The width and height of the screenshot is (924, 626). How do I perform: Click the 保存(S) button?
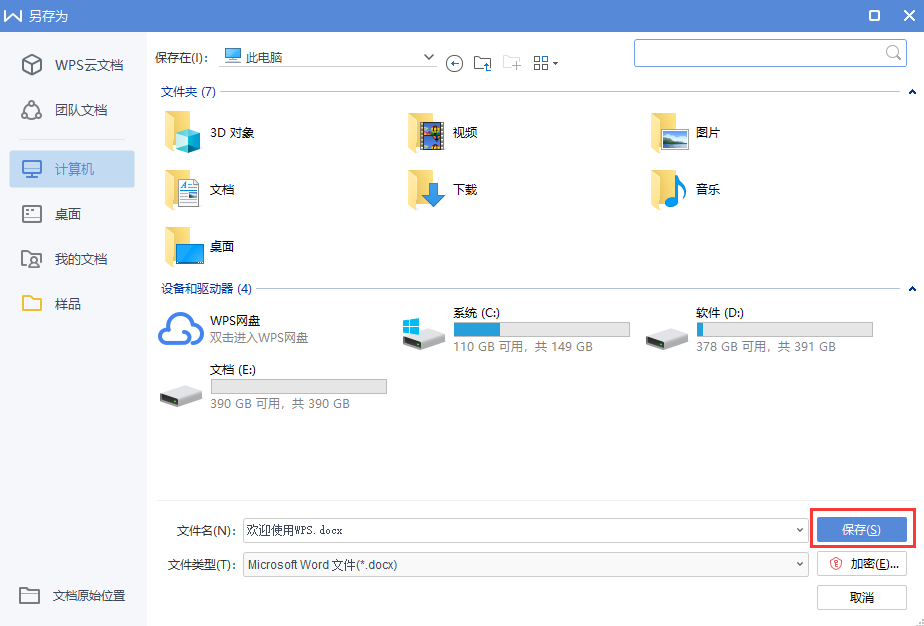(x=862, y=529)
